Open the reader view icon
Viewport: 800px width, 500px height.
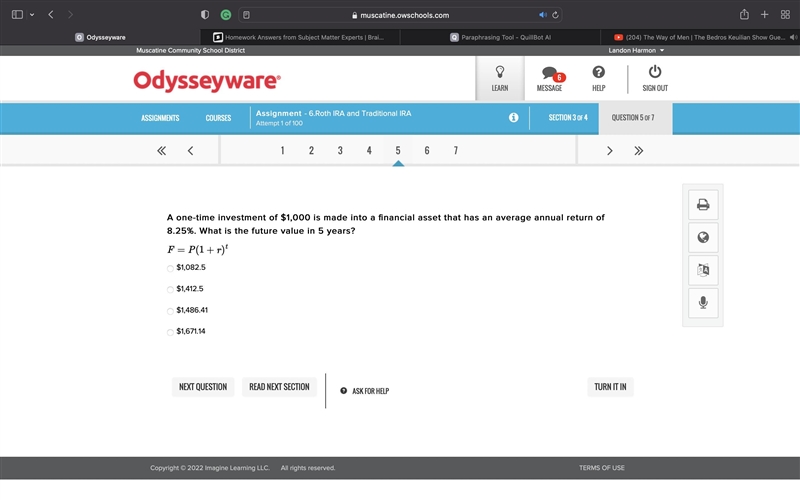(246, 15)
